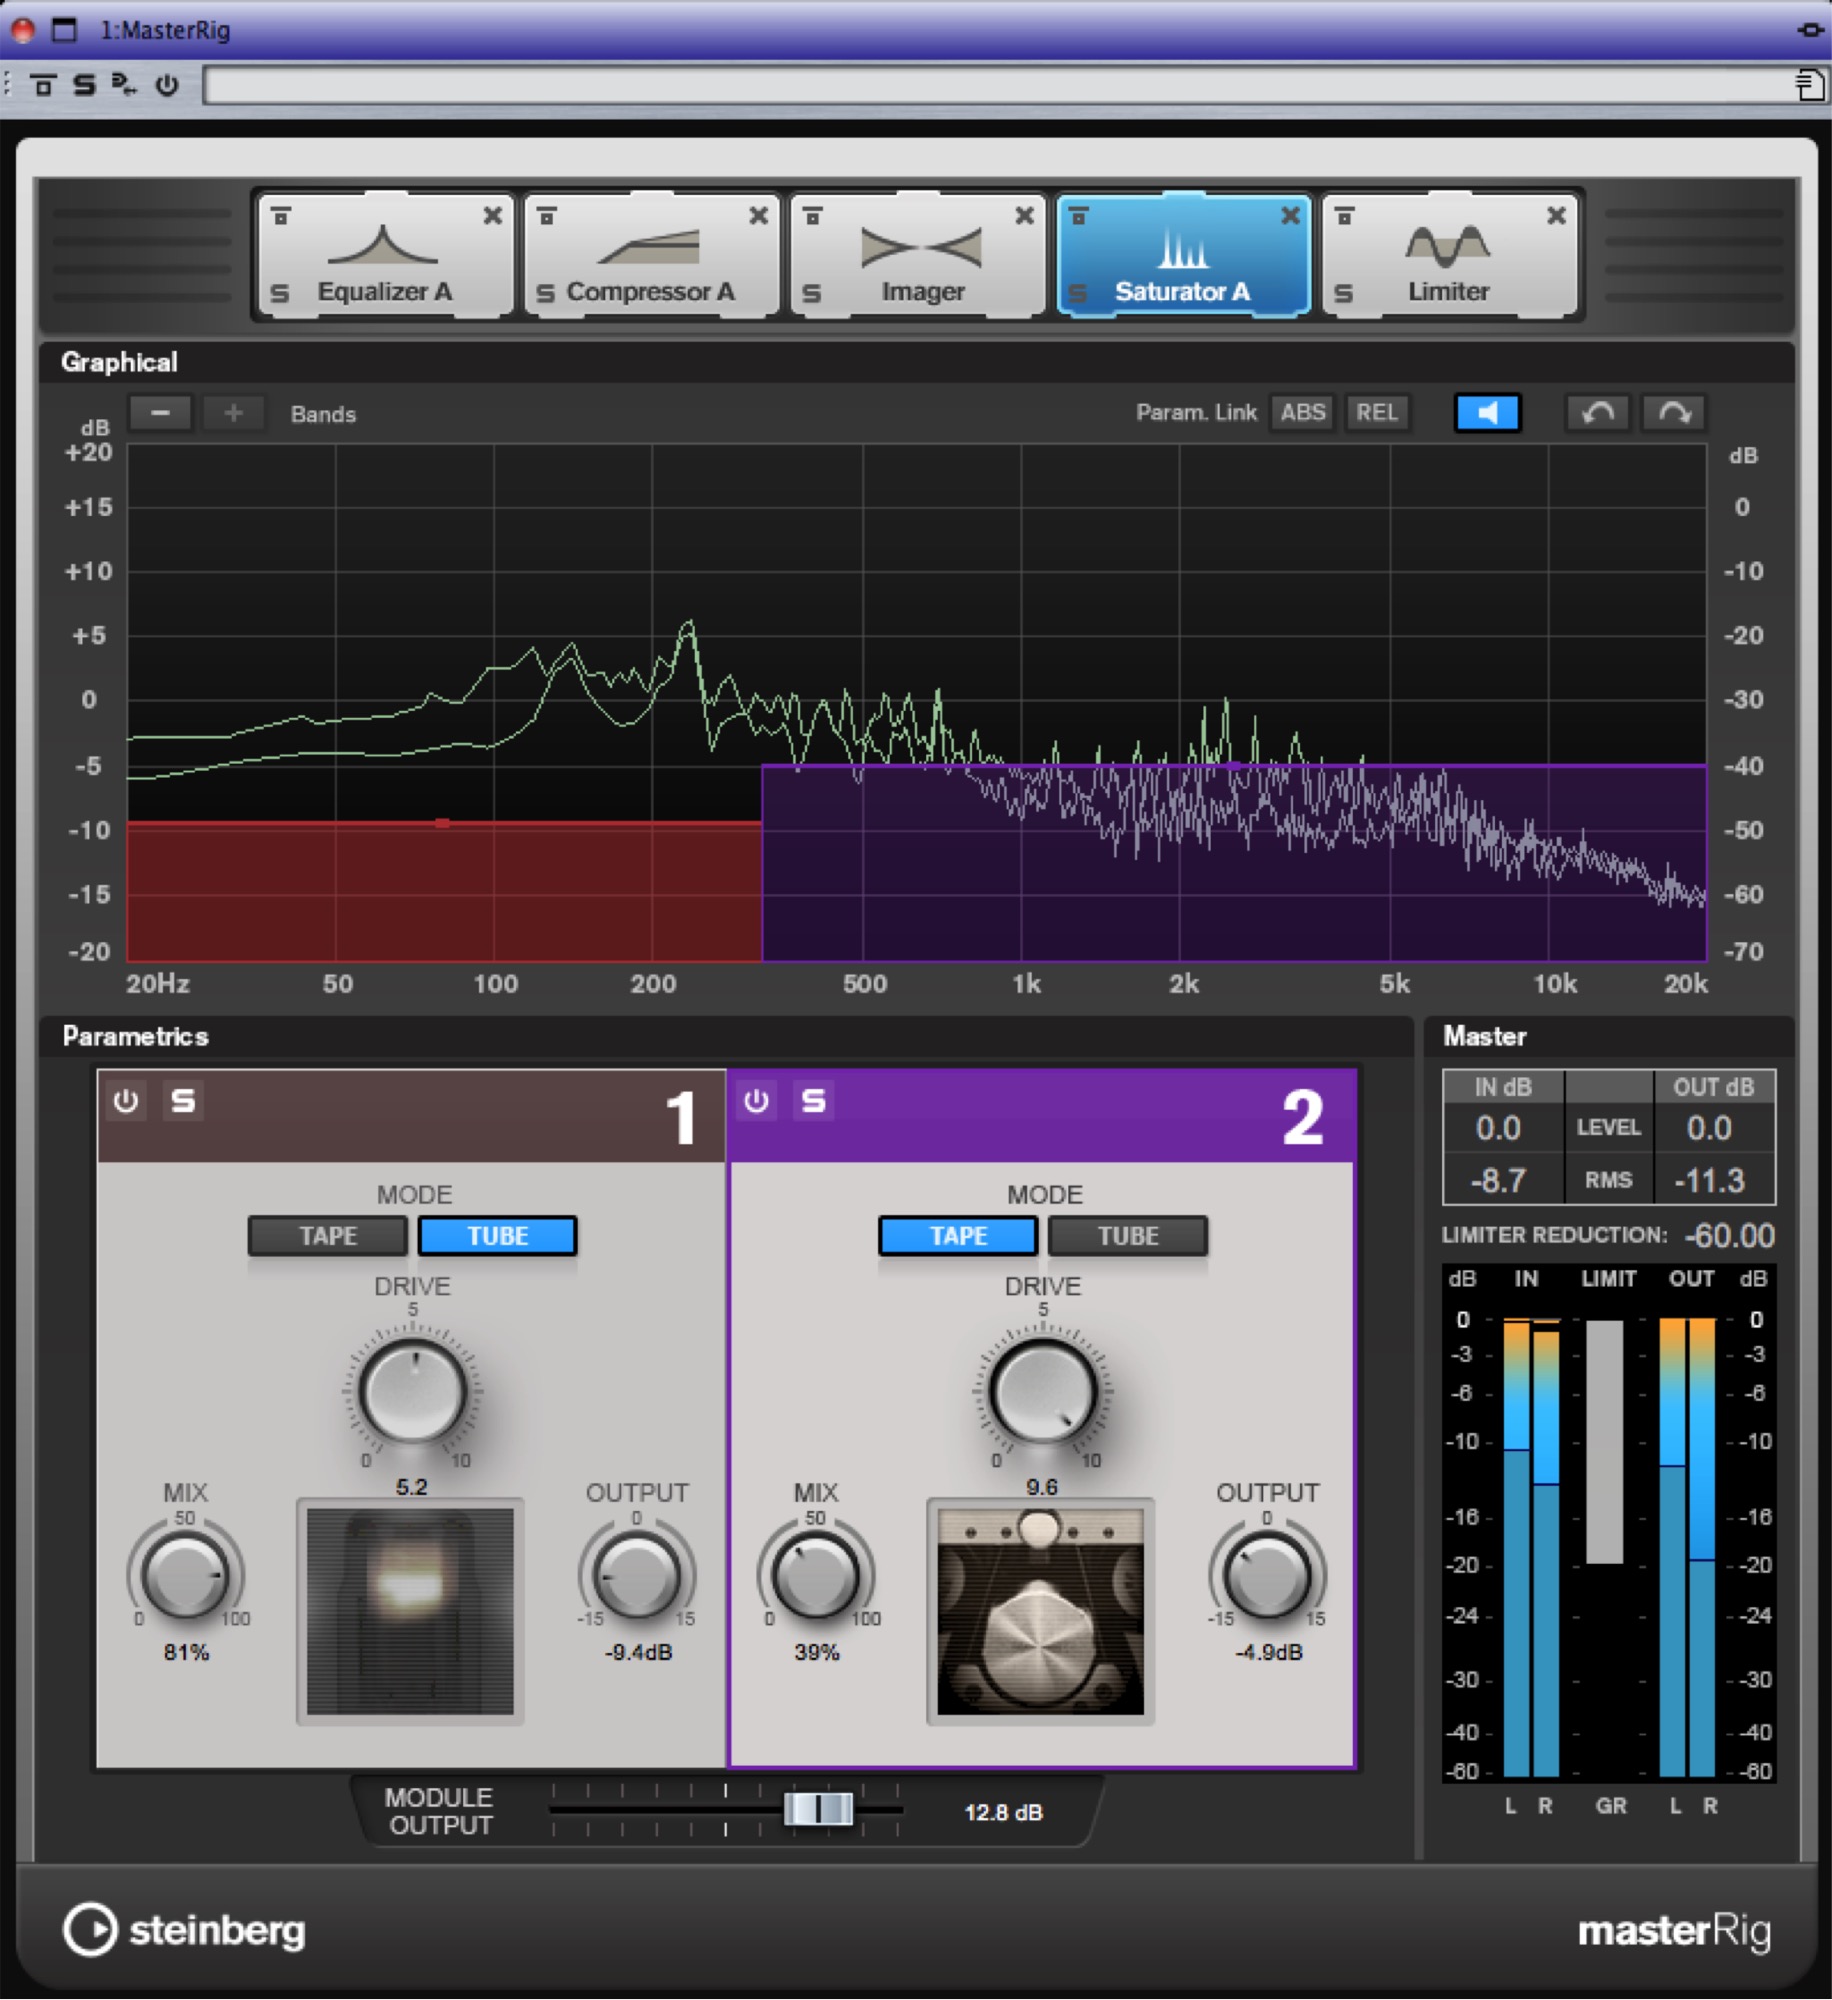Click the Module Output slider handle
The width and height of the screenshot is (1832, 2000).
click(818, 1809)
